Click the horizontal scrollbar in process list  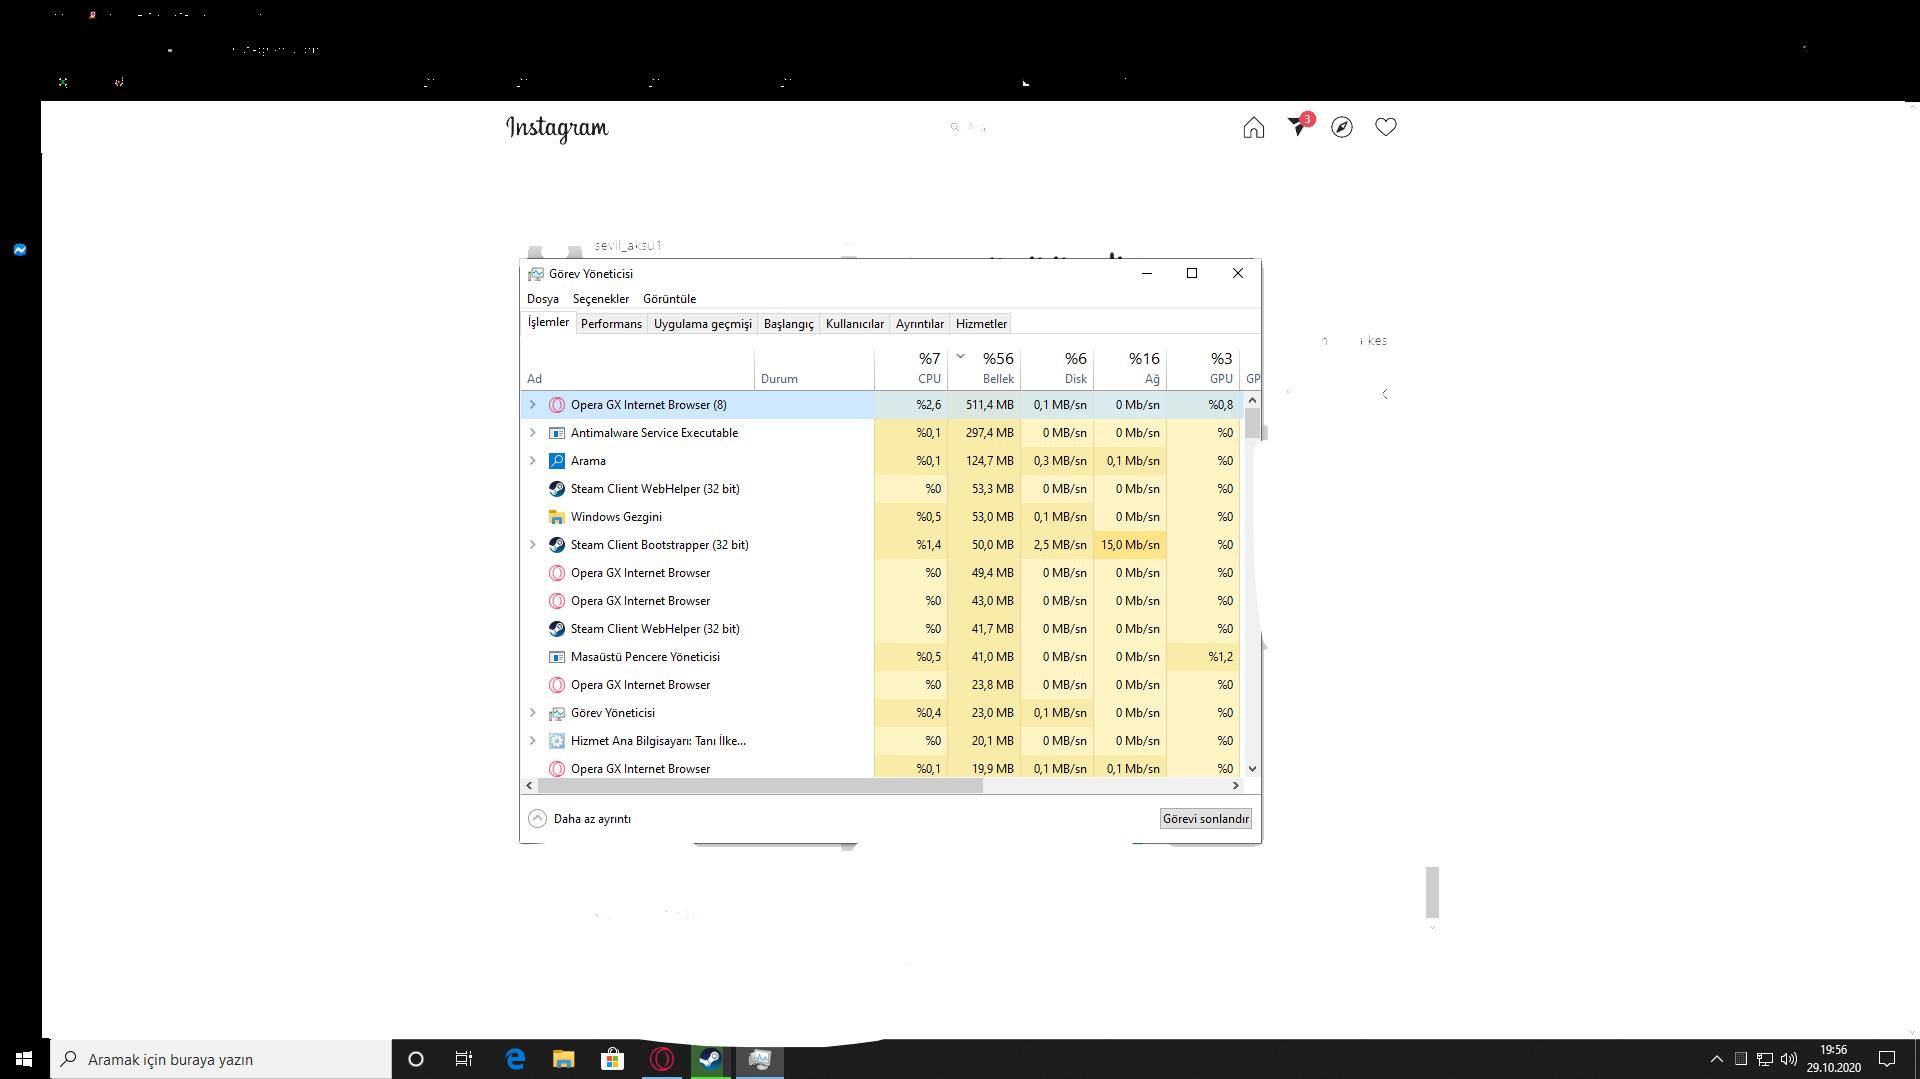click(x=760, y=786)
